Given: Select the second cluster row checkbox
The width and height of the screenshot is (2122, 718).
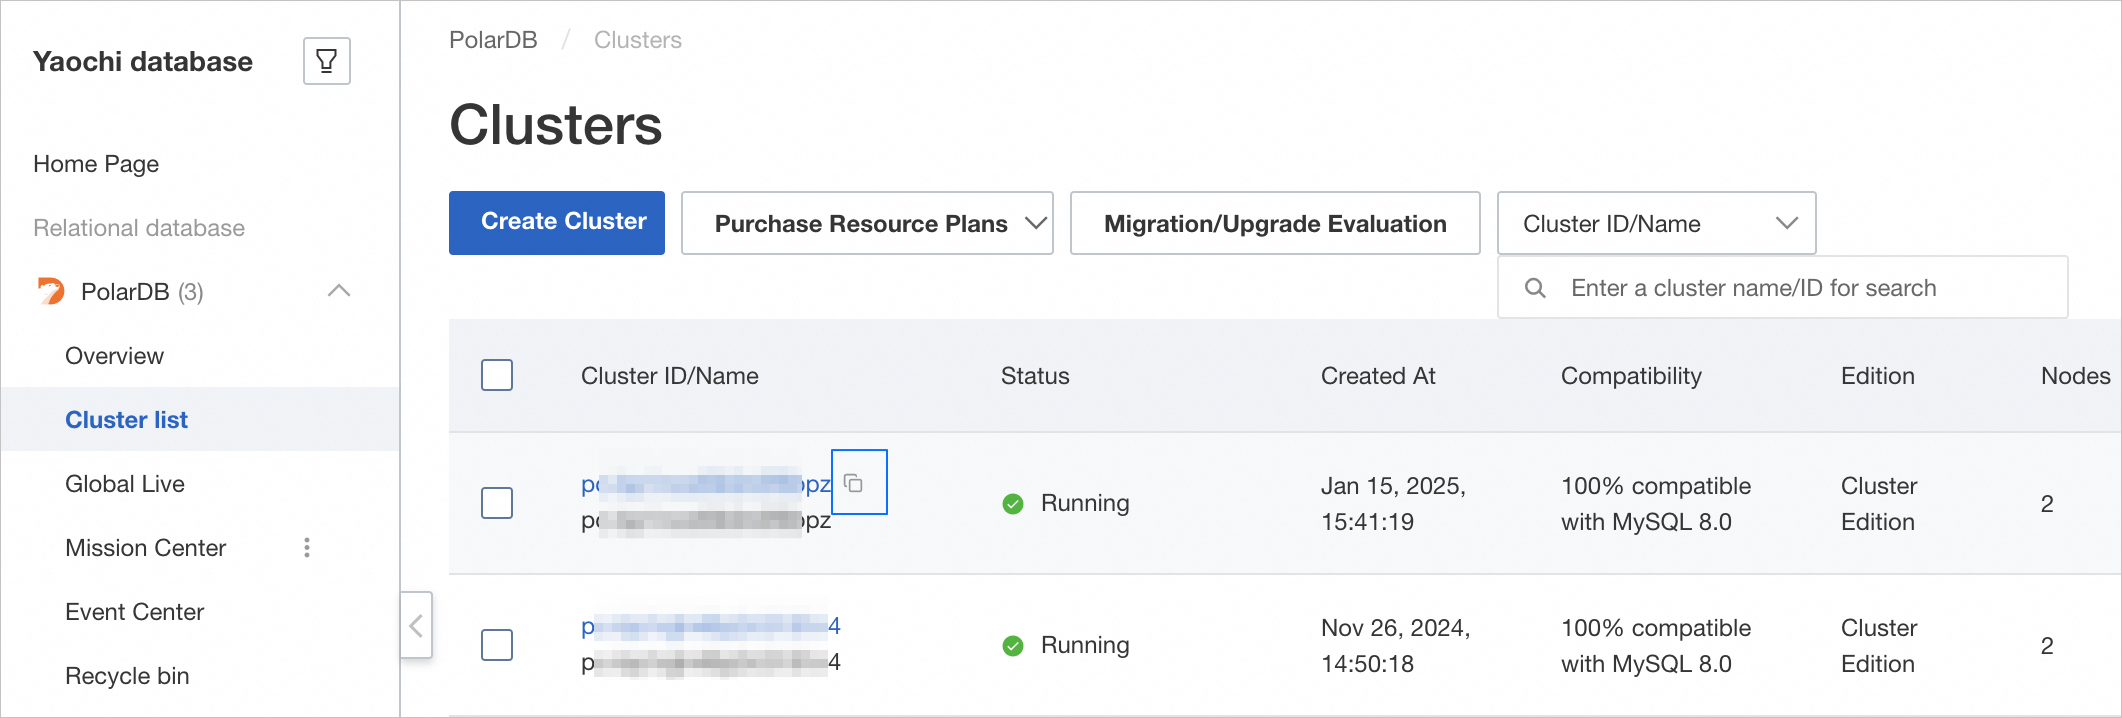Looking at the screenshot, I should point(497,645).
